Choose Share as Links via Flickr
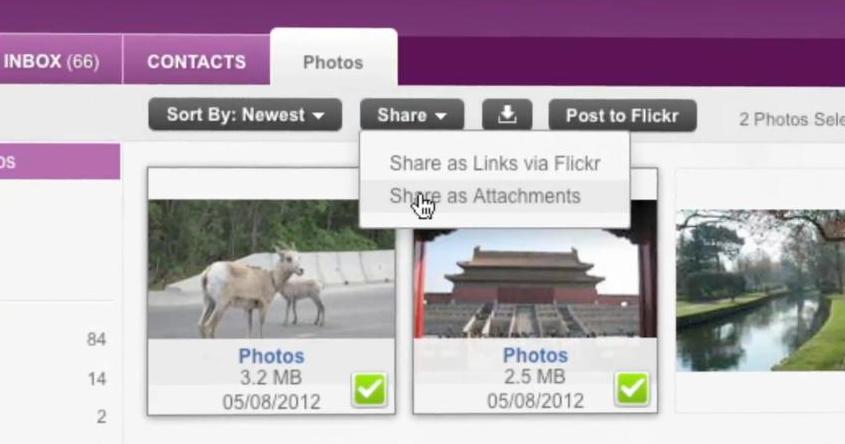 [x=495, y=163]
